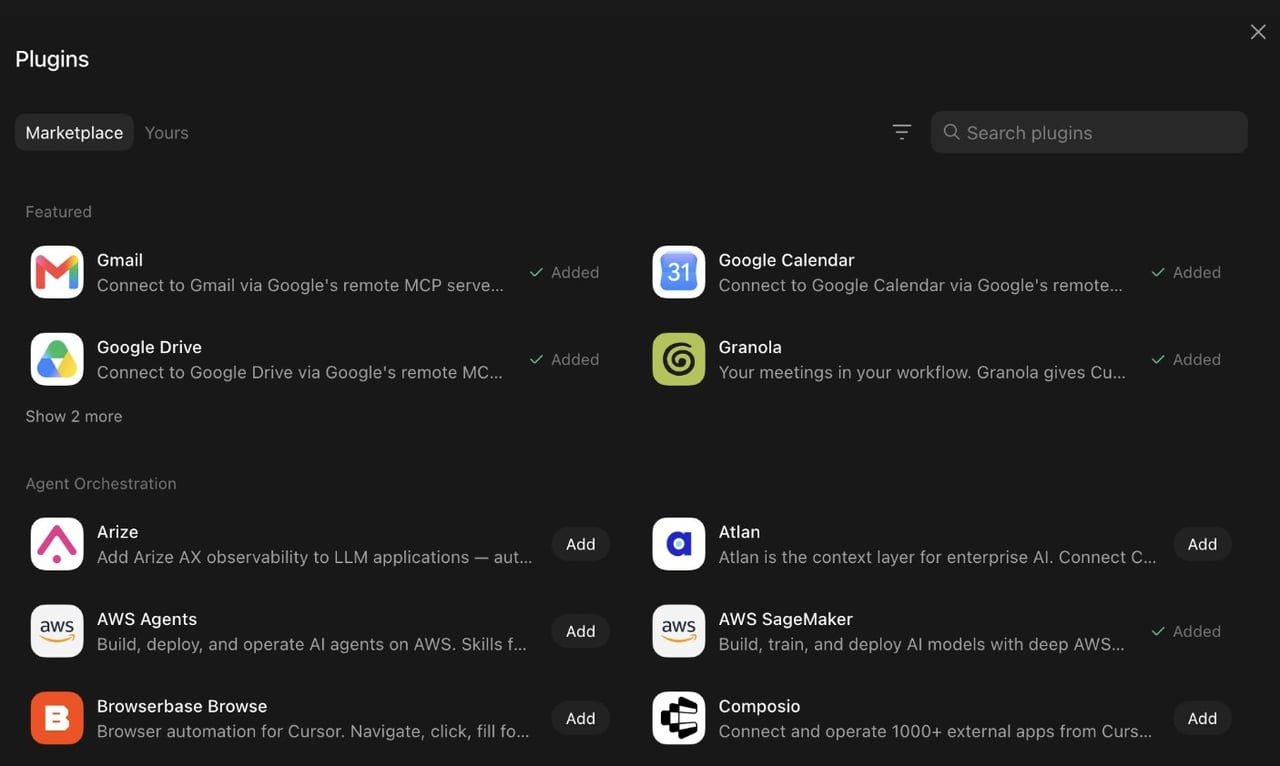Open the AWS SageMaker plugin title
The image size is (1280, 766).
pos(785,619)
